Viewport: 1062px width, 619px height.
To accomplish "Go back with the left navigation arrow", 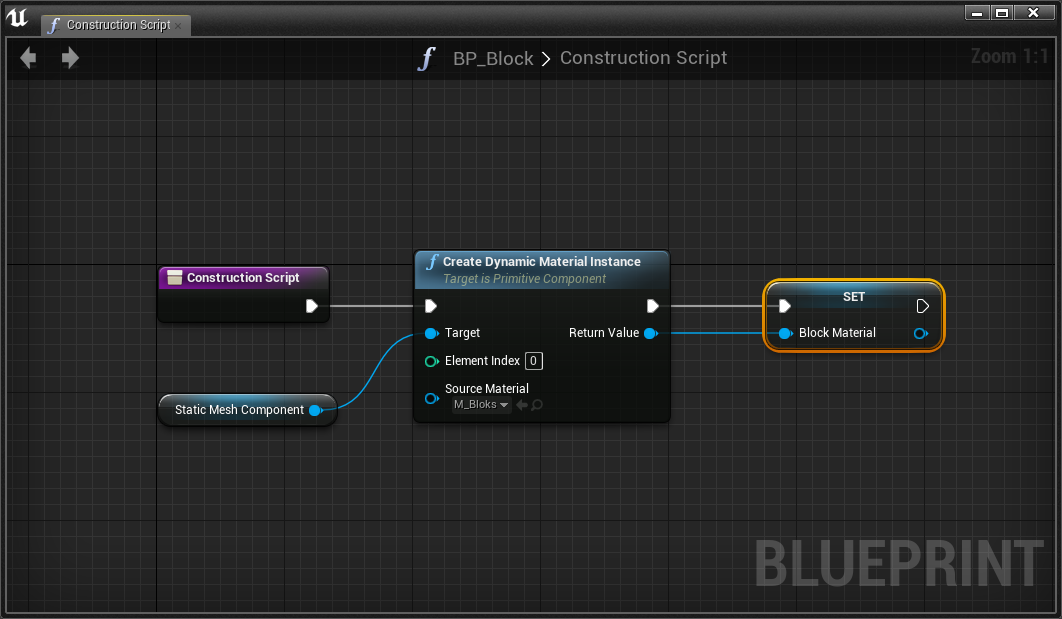I will [x=28, y=58].
